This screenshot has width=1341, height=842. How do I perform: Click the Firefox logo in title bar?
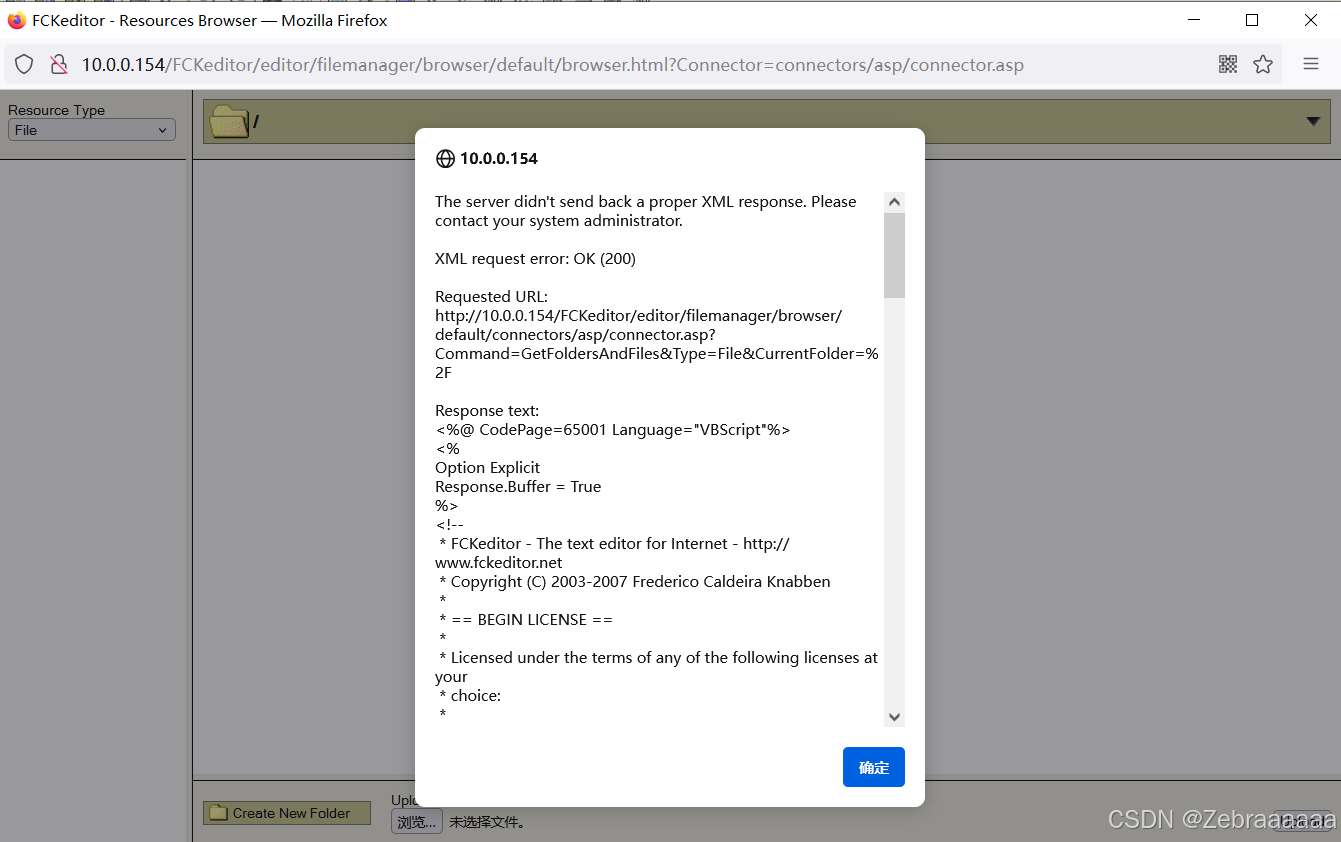click(x=17, y=20)
